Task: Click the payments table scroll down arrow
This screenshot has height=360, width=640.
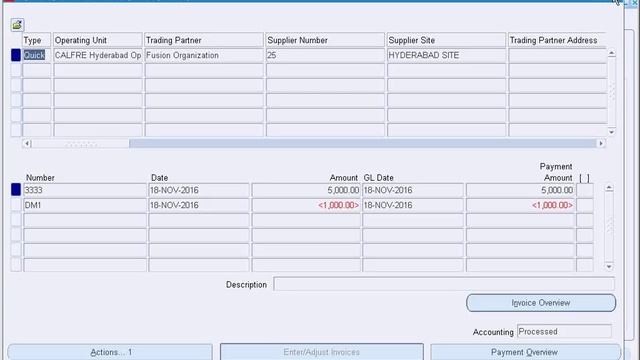Action: pyautogui.click(x=611, y=132)
